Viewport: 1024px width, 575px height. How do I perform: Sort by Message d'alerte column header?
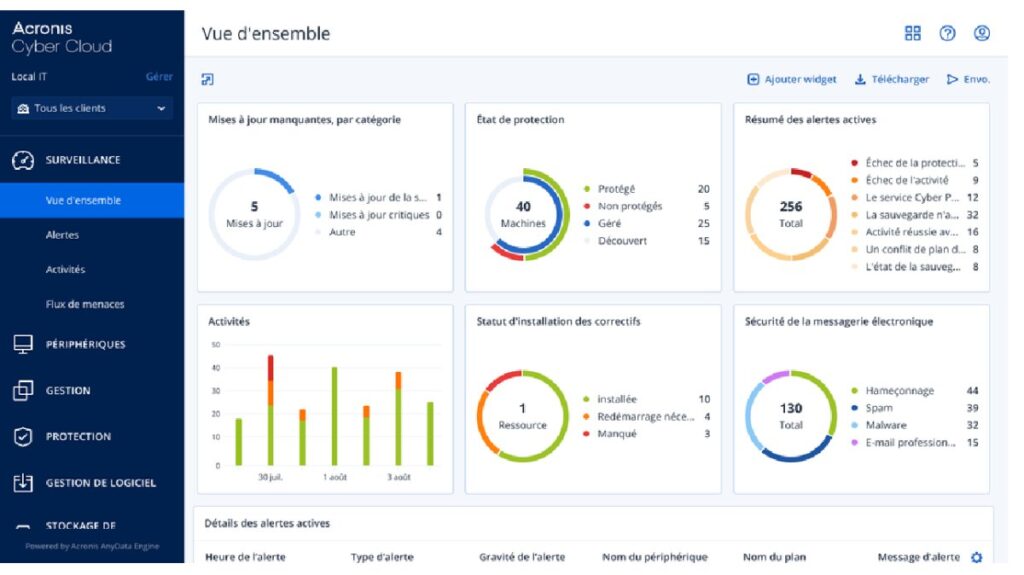[x=918, y=557]
